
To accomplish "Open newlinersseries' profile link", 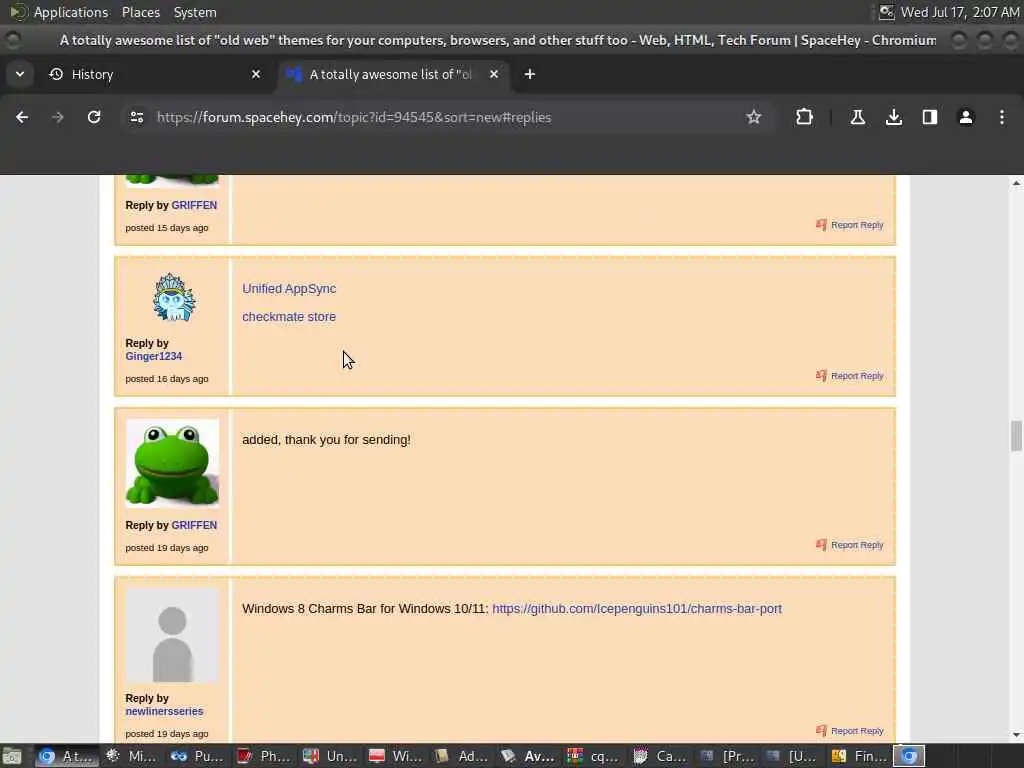I will click(164, 711).
